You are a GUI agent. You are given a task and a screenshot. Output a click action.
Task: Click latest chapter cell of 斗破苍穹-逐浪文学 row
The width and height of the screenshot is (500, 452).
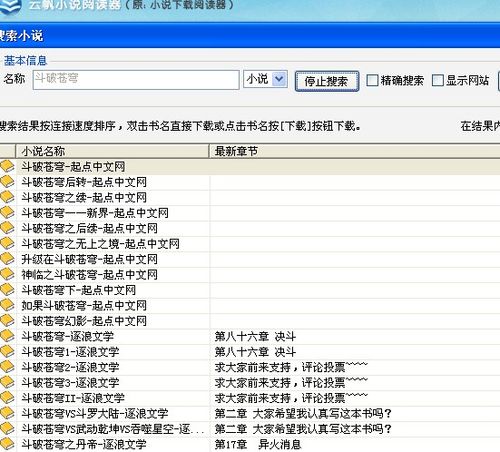point(355,336)
